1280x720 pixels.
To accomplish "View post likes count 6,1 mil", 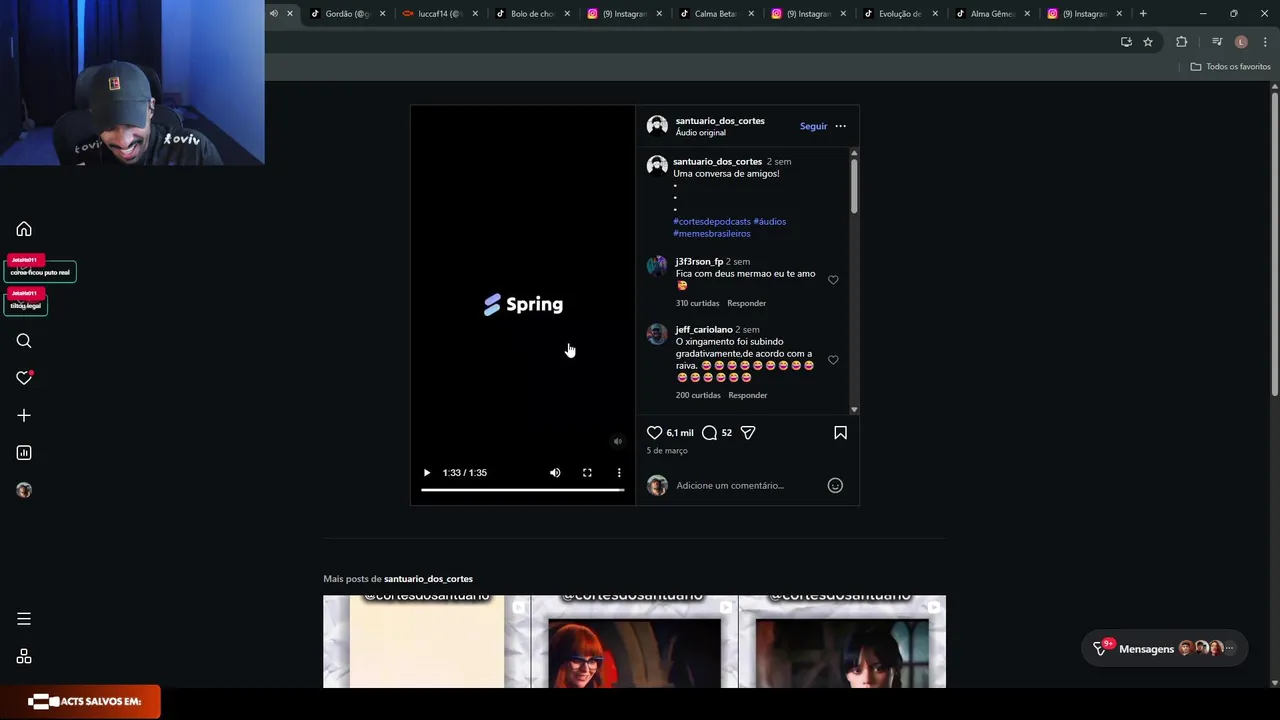I will point(680,433).
